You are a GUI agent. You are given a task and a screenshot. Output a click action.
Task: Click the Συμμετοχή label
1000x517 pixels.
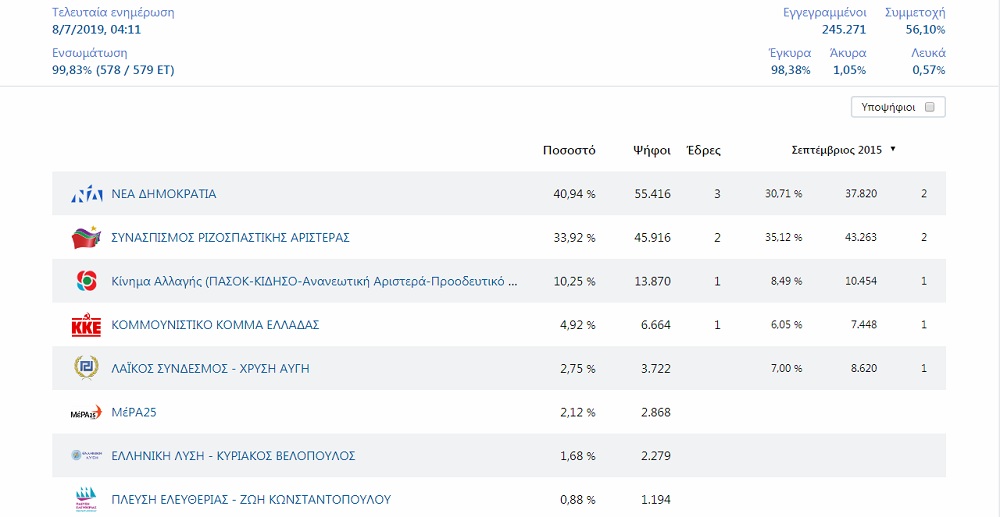click(x=915, y=13)
